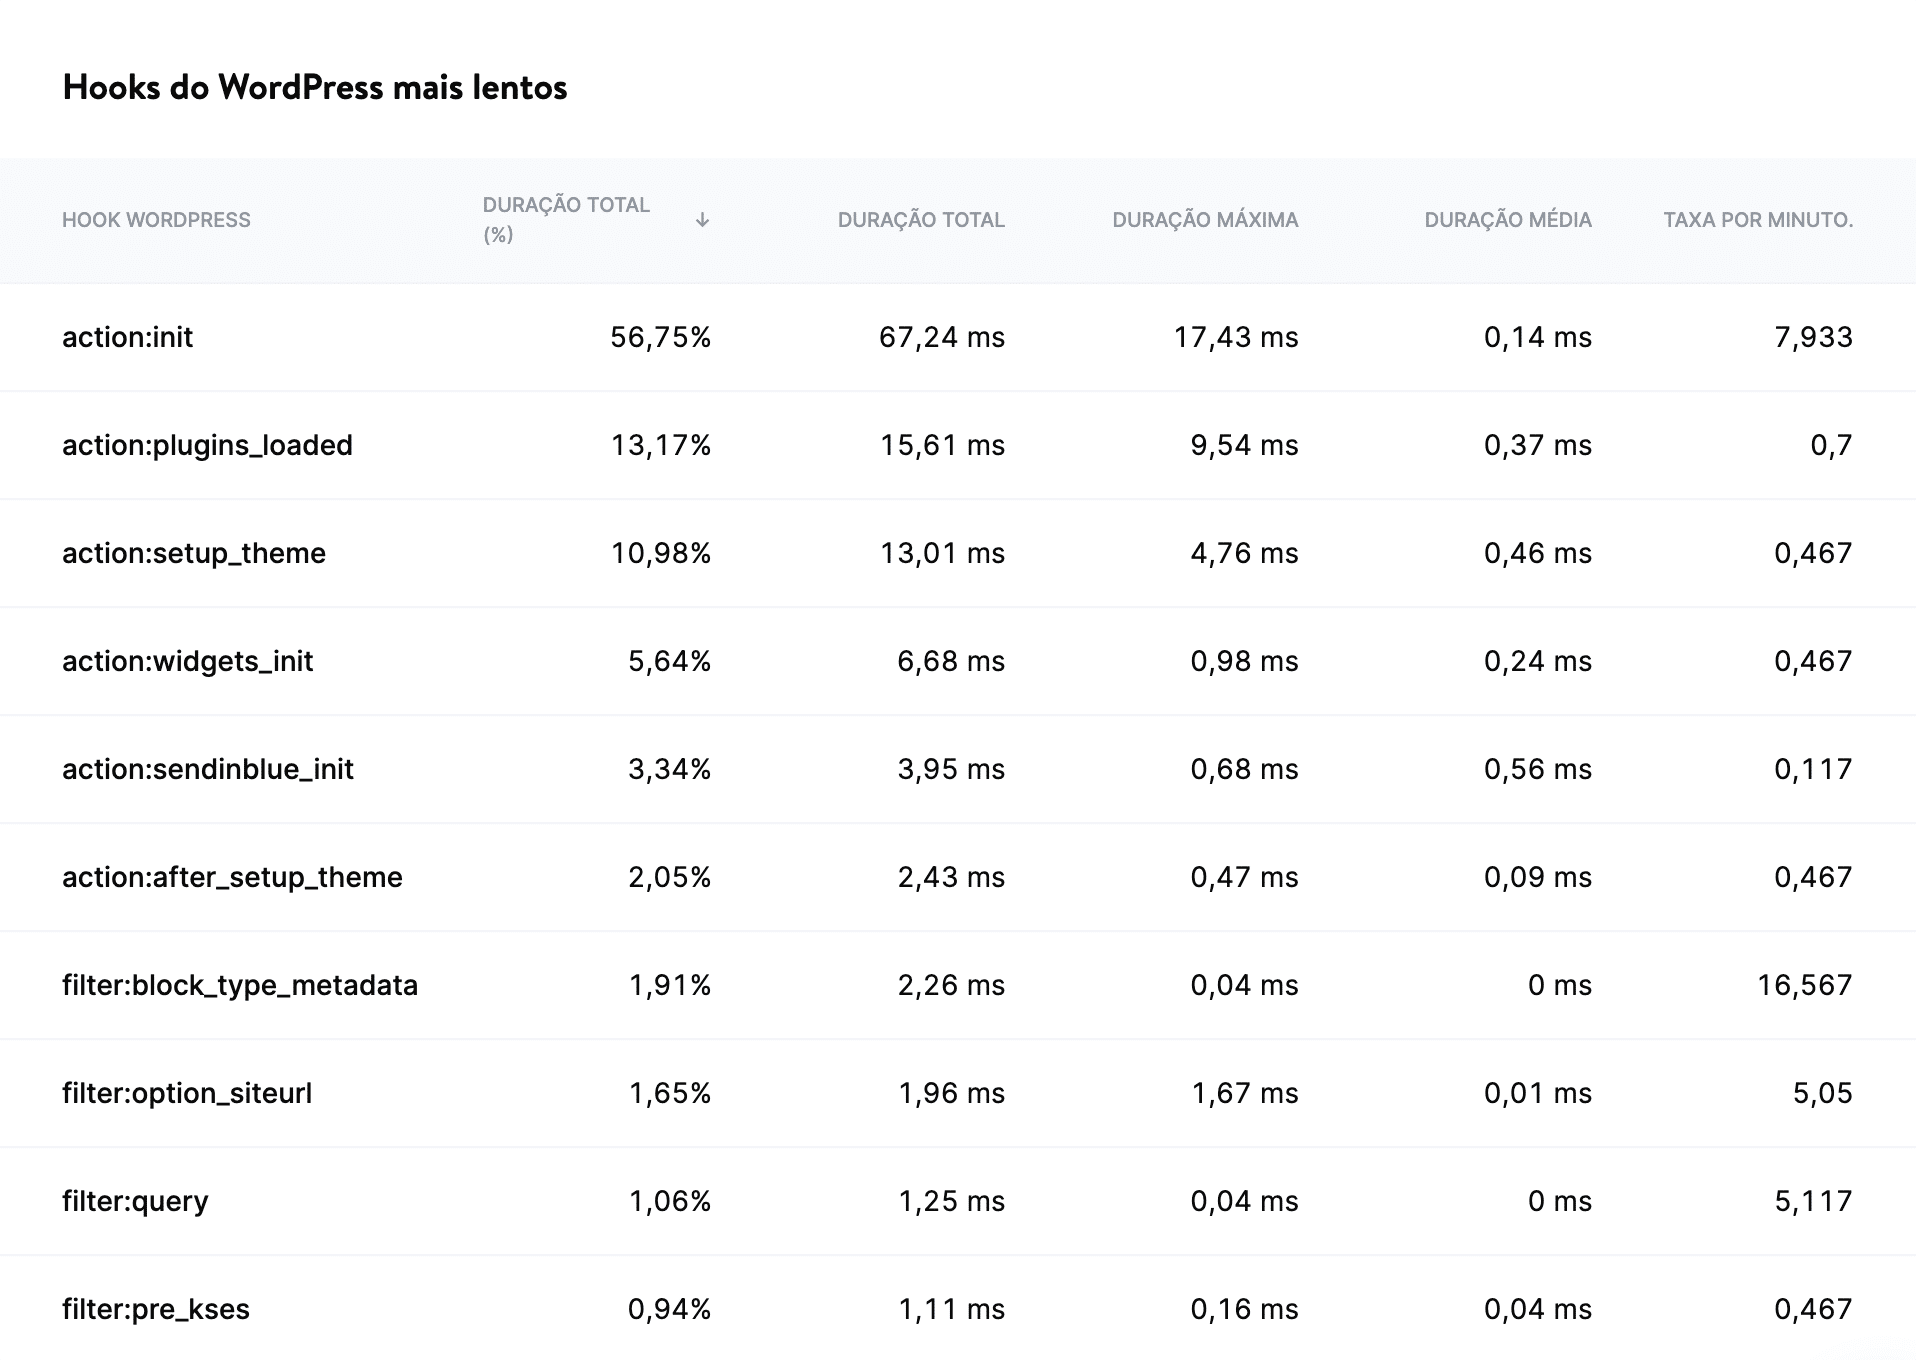Viewport: 1916px width, 1360px height.
Task: Select the filter:pre_kses hook row
Action: [155, 1308]
